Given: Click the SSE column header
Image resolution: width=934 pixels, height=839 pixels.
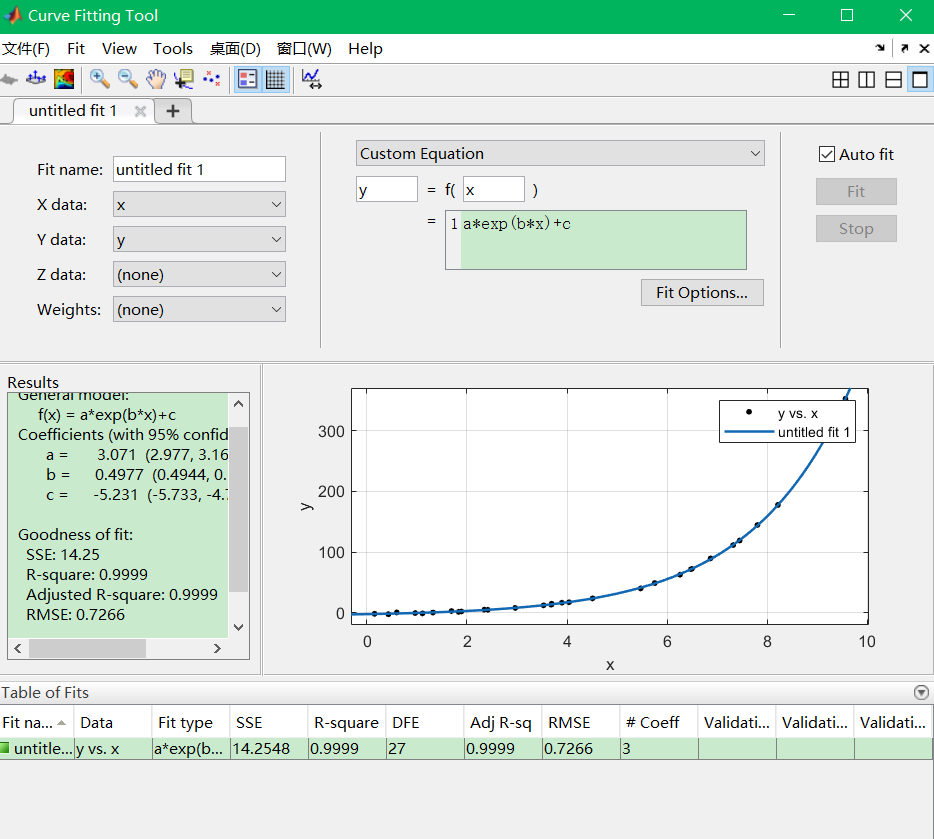Looking at the screenshot, I should click(269, 722).
